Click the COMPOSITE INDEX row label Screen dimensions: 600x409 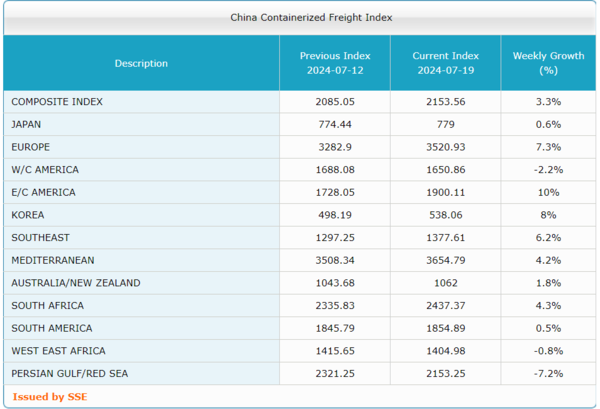tap(57, 102)
